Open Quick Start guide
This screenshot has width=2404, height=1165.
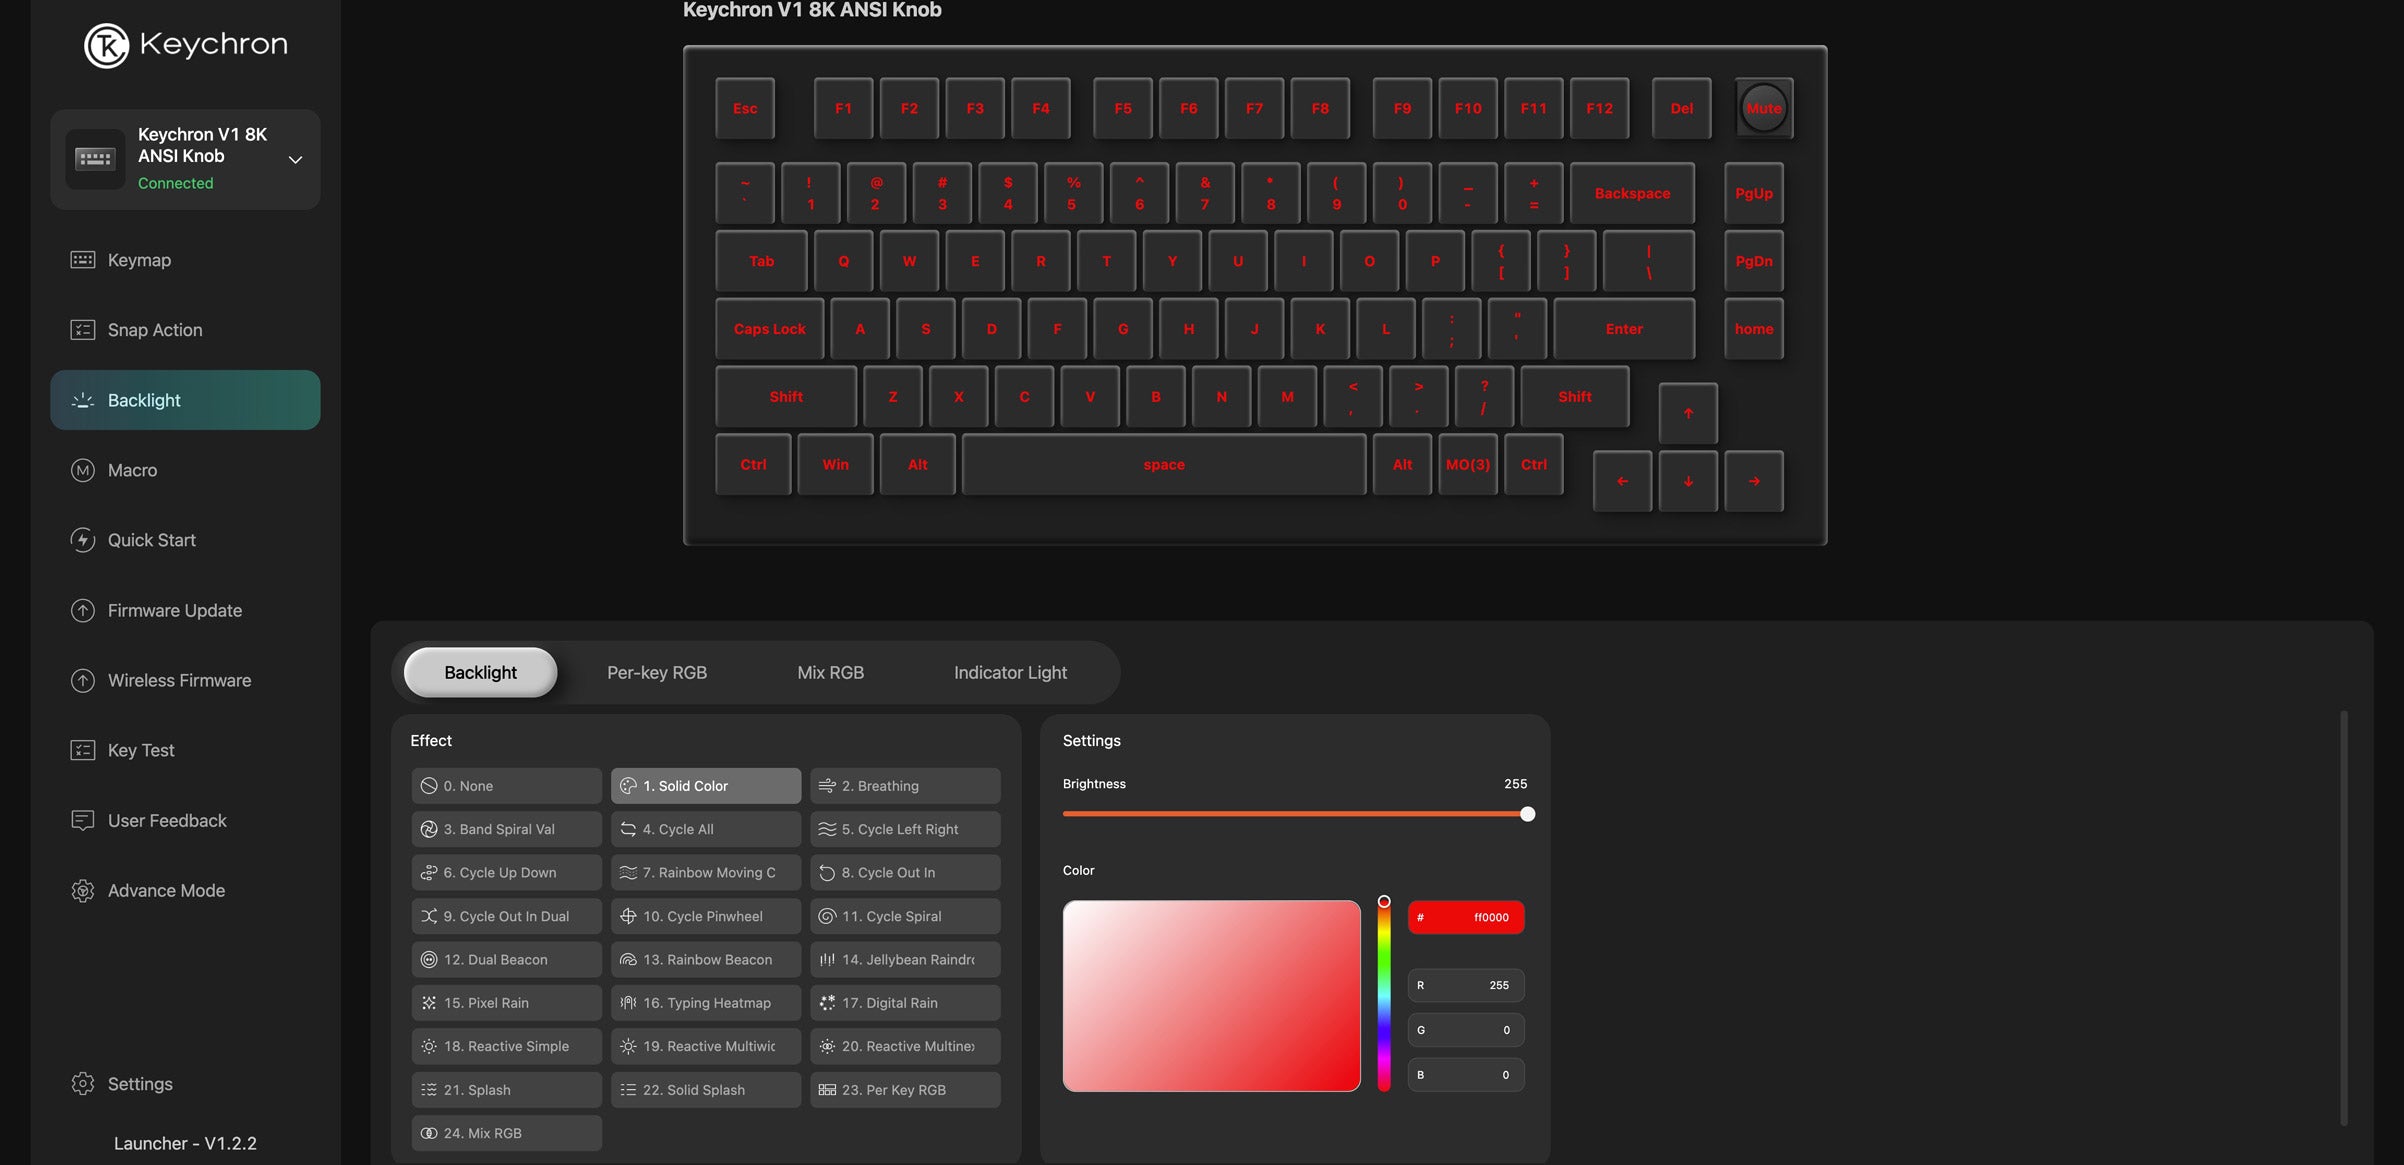(x=151, y=539)
